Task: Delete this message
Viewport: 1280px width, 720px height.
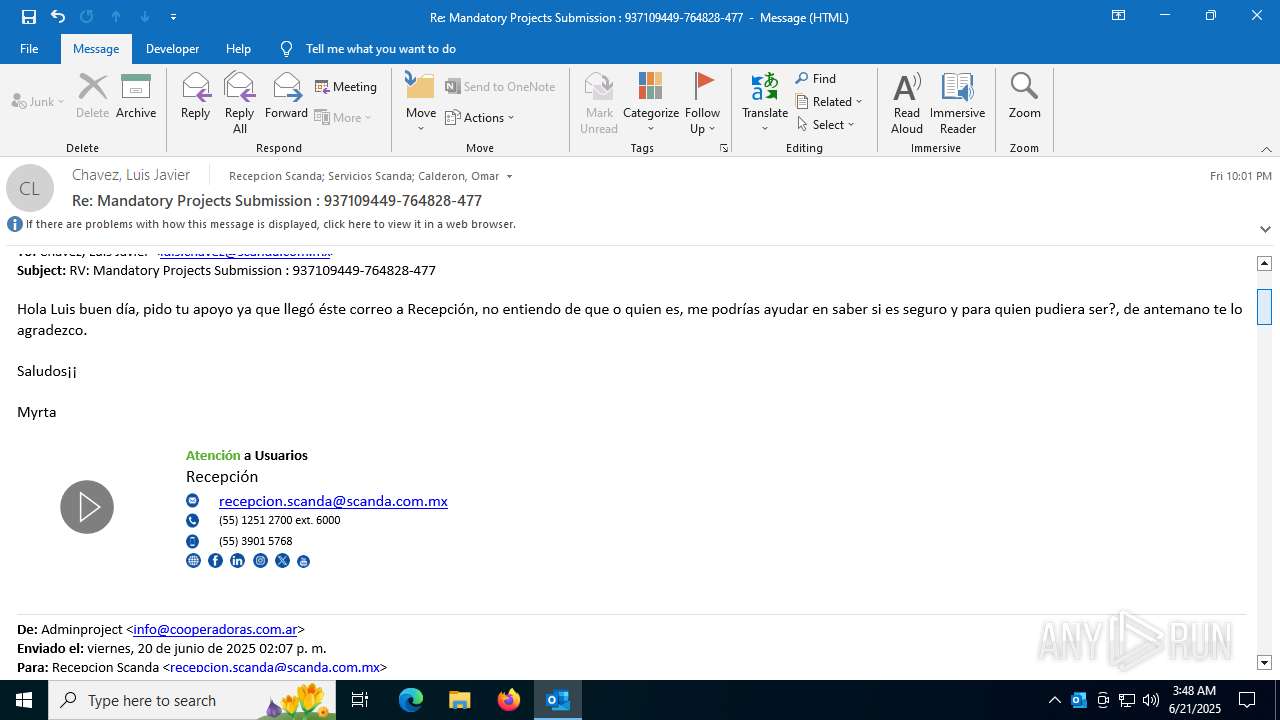Action: [x=93, y=96]
